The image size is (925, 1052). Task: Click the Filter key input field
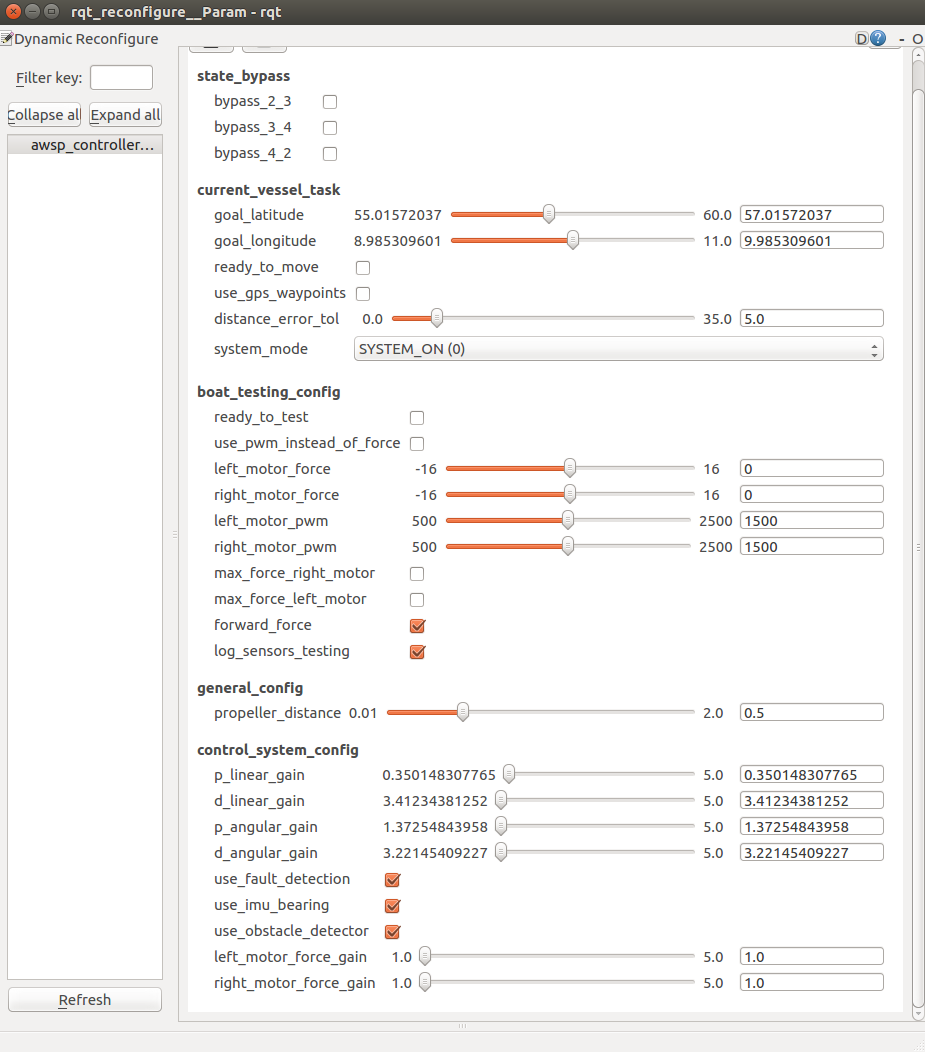121,78
